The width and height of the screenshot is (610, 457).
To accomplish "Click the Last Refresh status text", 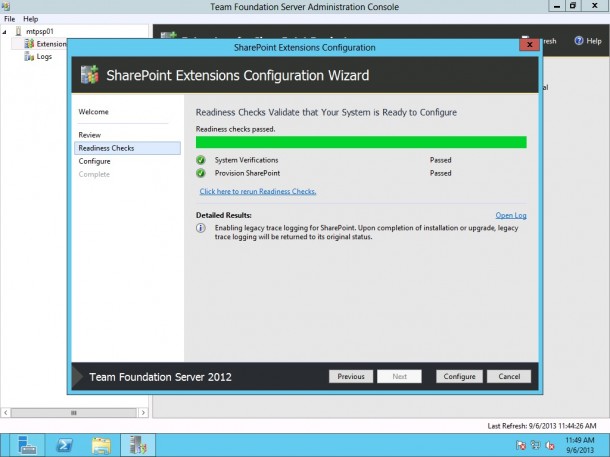I will [x=542, y=426].
